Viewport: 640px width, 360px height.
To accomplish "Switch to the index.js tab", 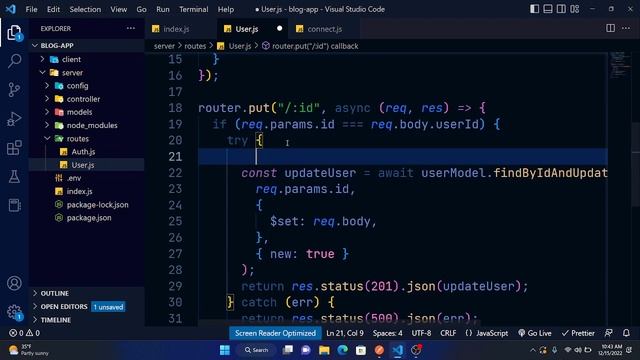I will 176,29.
